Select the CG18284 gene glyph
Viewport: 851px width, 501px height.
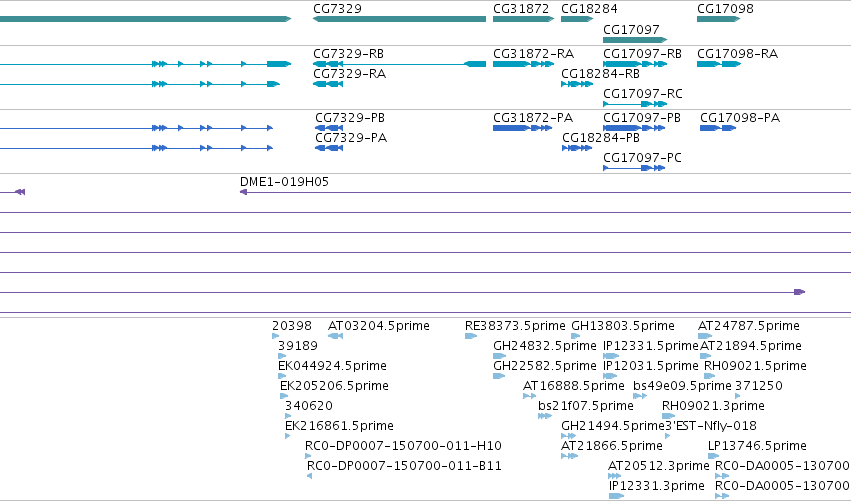[577, 19]
